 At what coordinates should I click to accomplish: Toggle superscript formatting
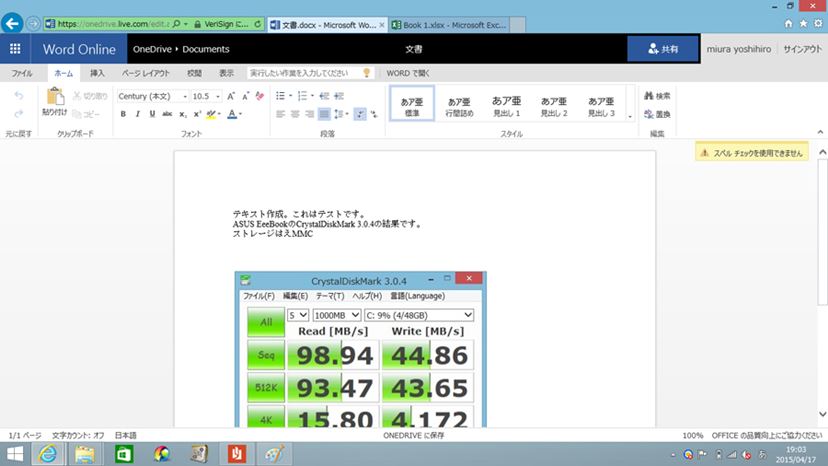pyautogui.click(x=197, y=114)
